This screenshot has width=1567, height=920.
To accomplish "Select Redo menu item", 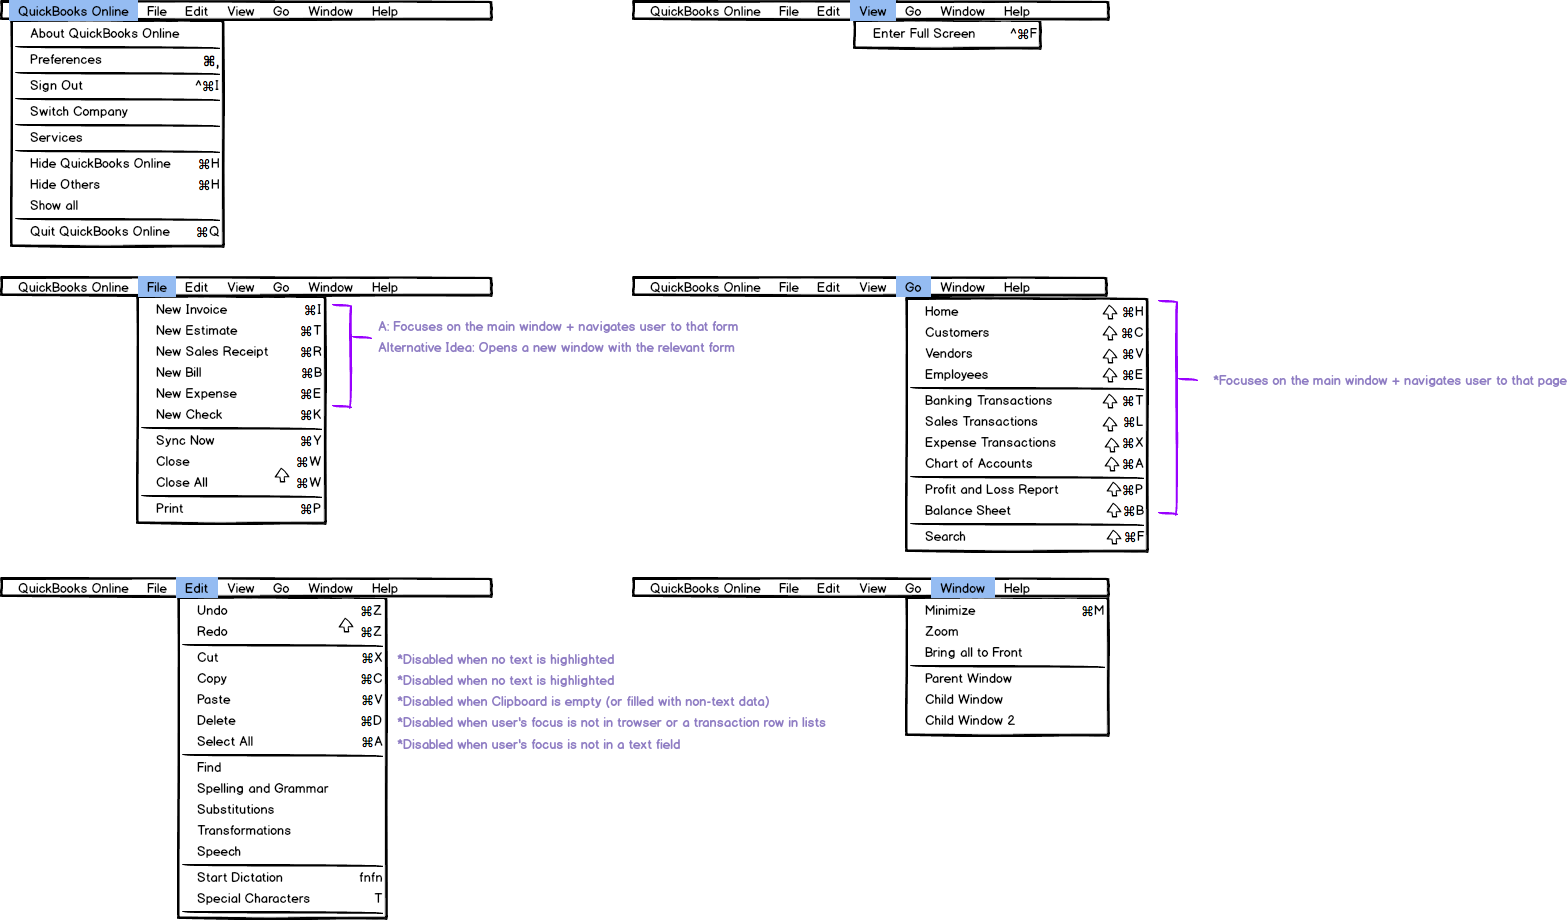I will [282, 631].
